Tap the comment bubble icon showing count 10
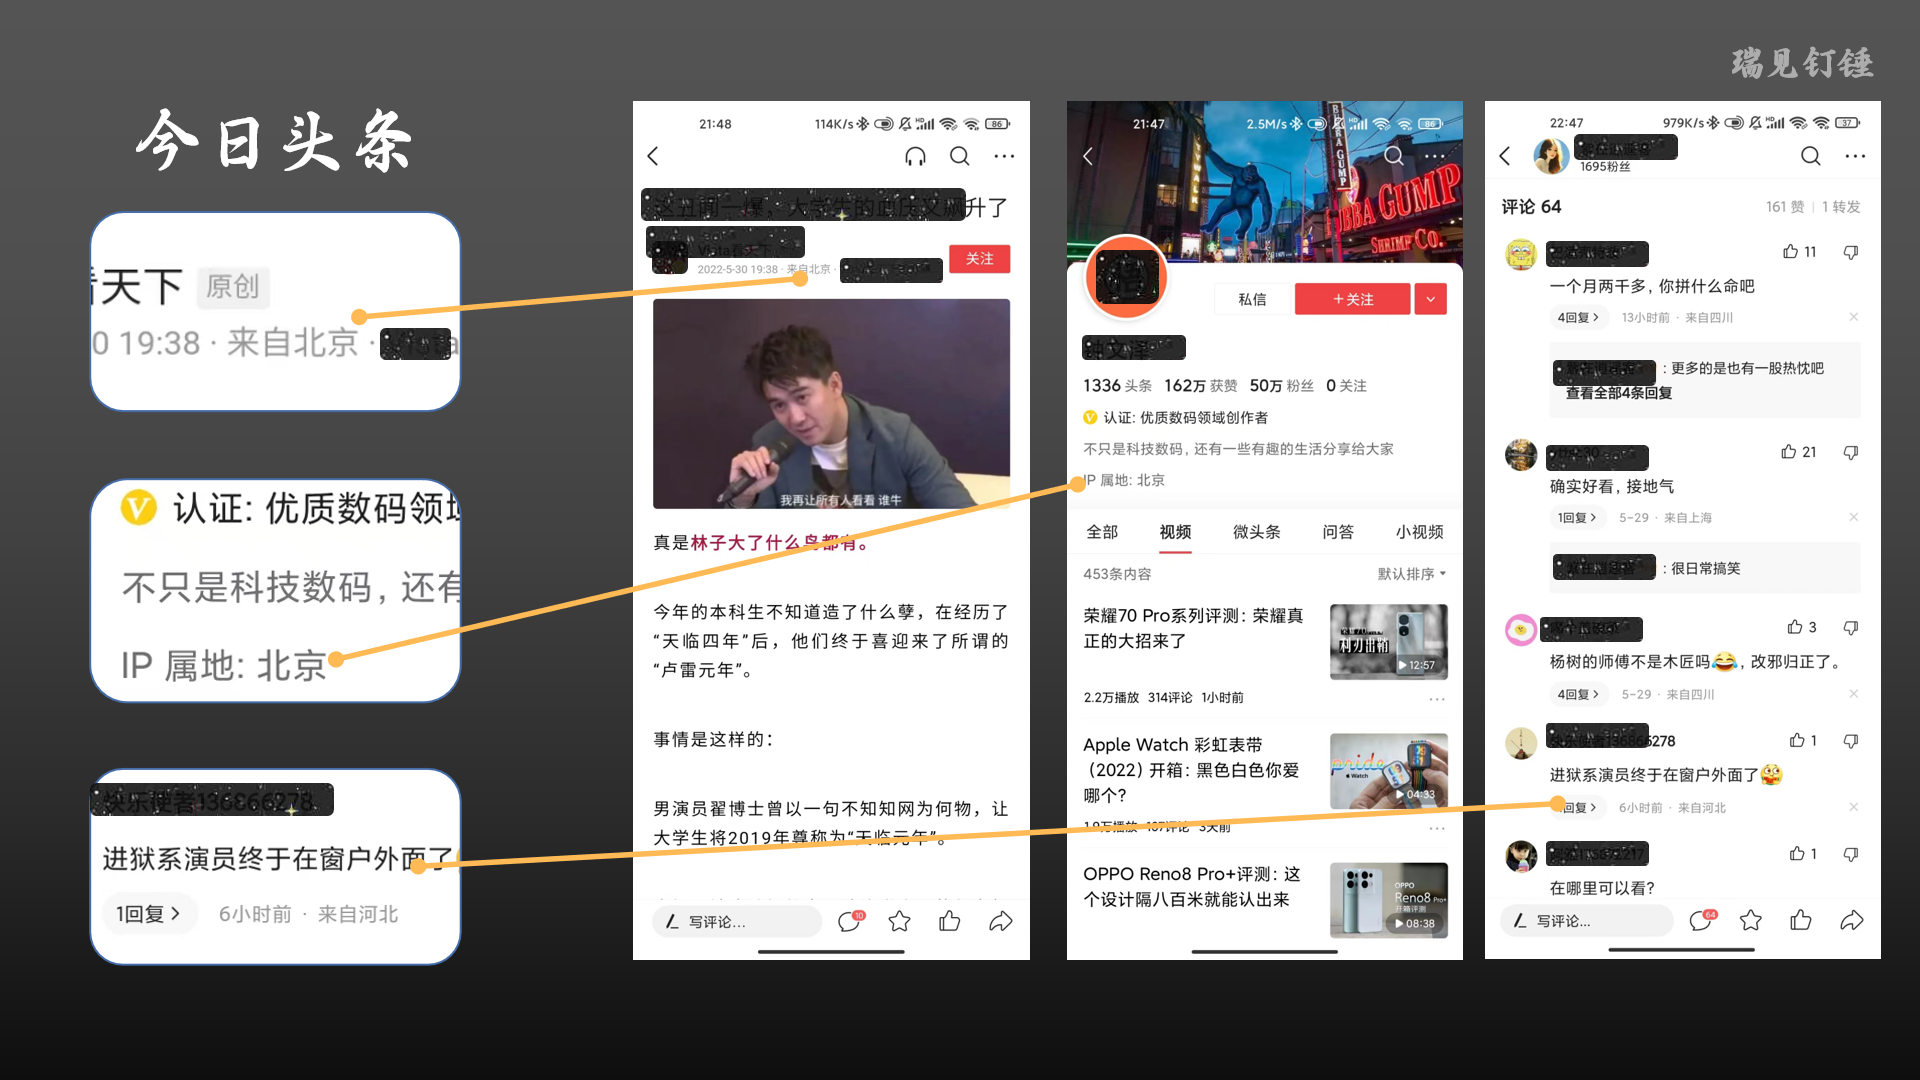Screen dimensions: 1920x1080 [849, 921]
